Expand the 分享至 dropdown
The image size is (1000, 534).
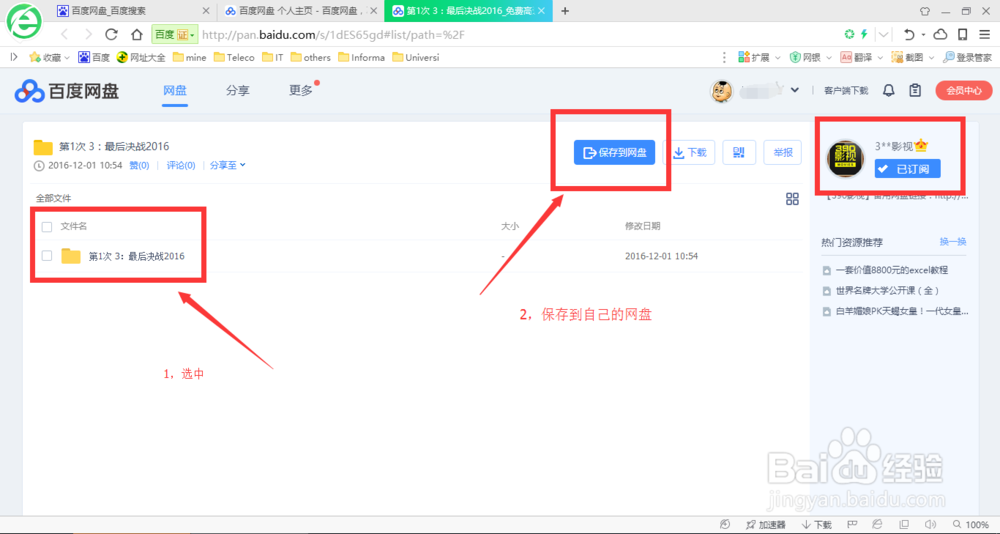(x=228, y=165)
